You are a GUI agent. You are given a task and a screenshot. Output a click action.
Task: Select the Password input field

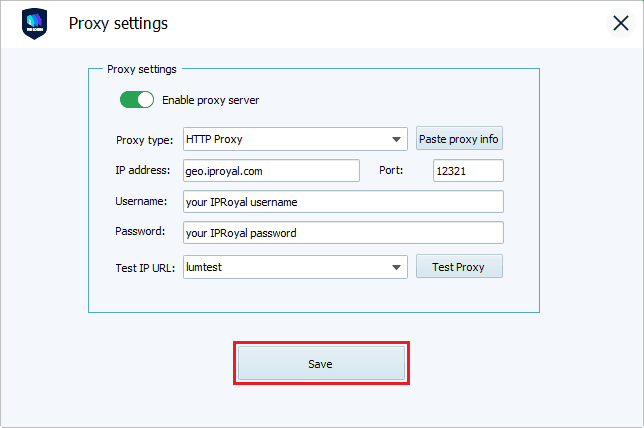[343, 233]
